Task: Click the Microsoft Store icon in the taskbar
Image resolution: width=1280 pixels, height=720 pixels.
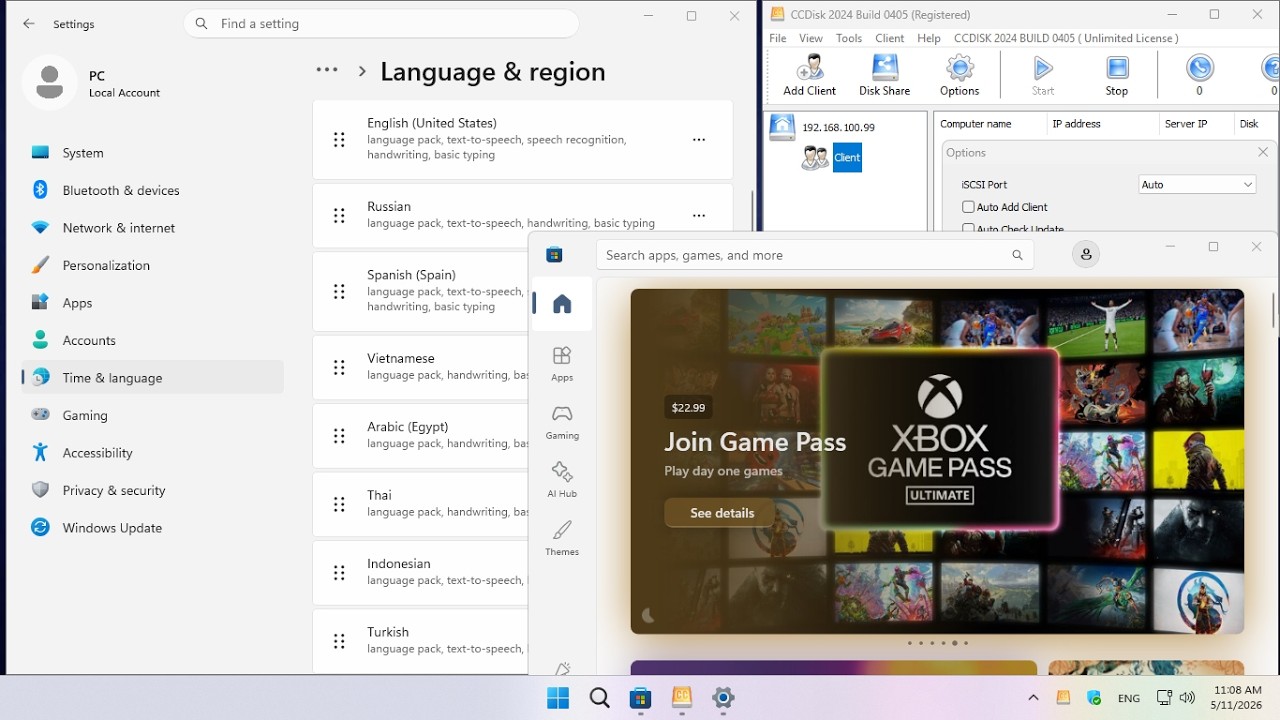Action: [x=641, y=698]
